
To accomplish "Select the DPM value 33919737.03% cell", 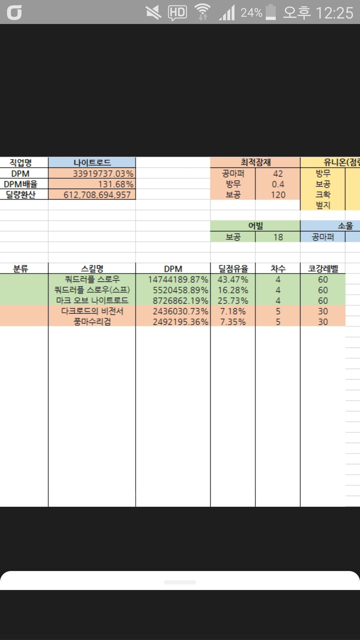I will click(x=92, y=173).
